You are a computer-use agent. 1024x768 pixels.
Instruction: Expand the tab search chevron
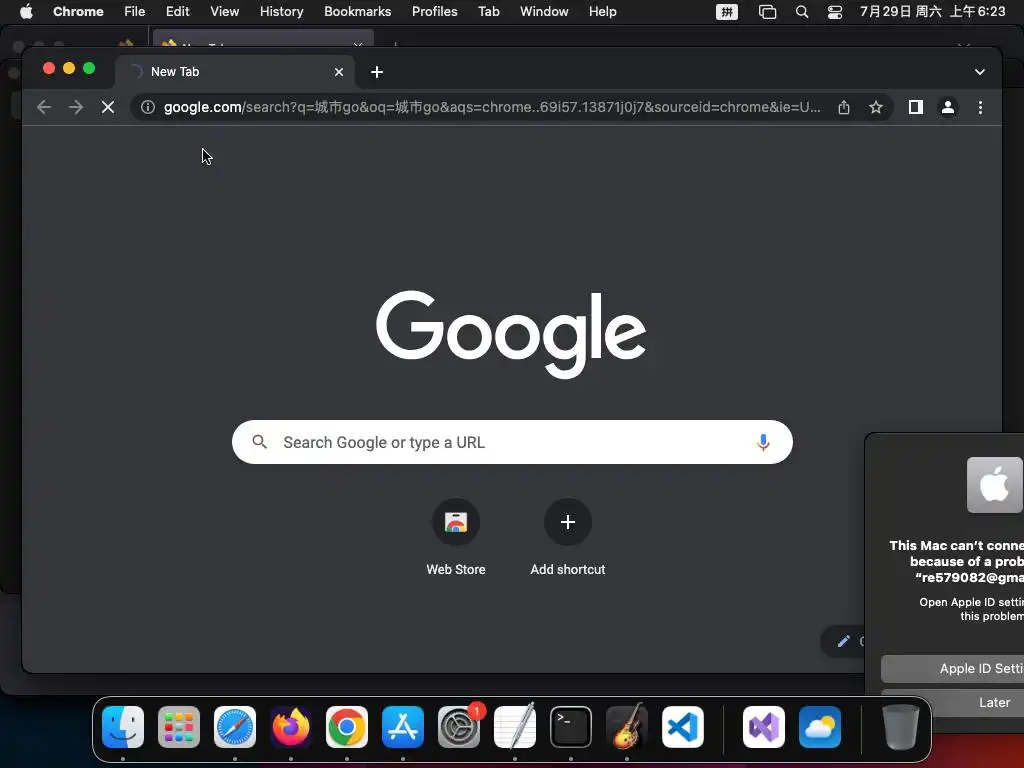[x=980, y=72]
